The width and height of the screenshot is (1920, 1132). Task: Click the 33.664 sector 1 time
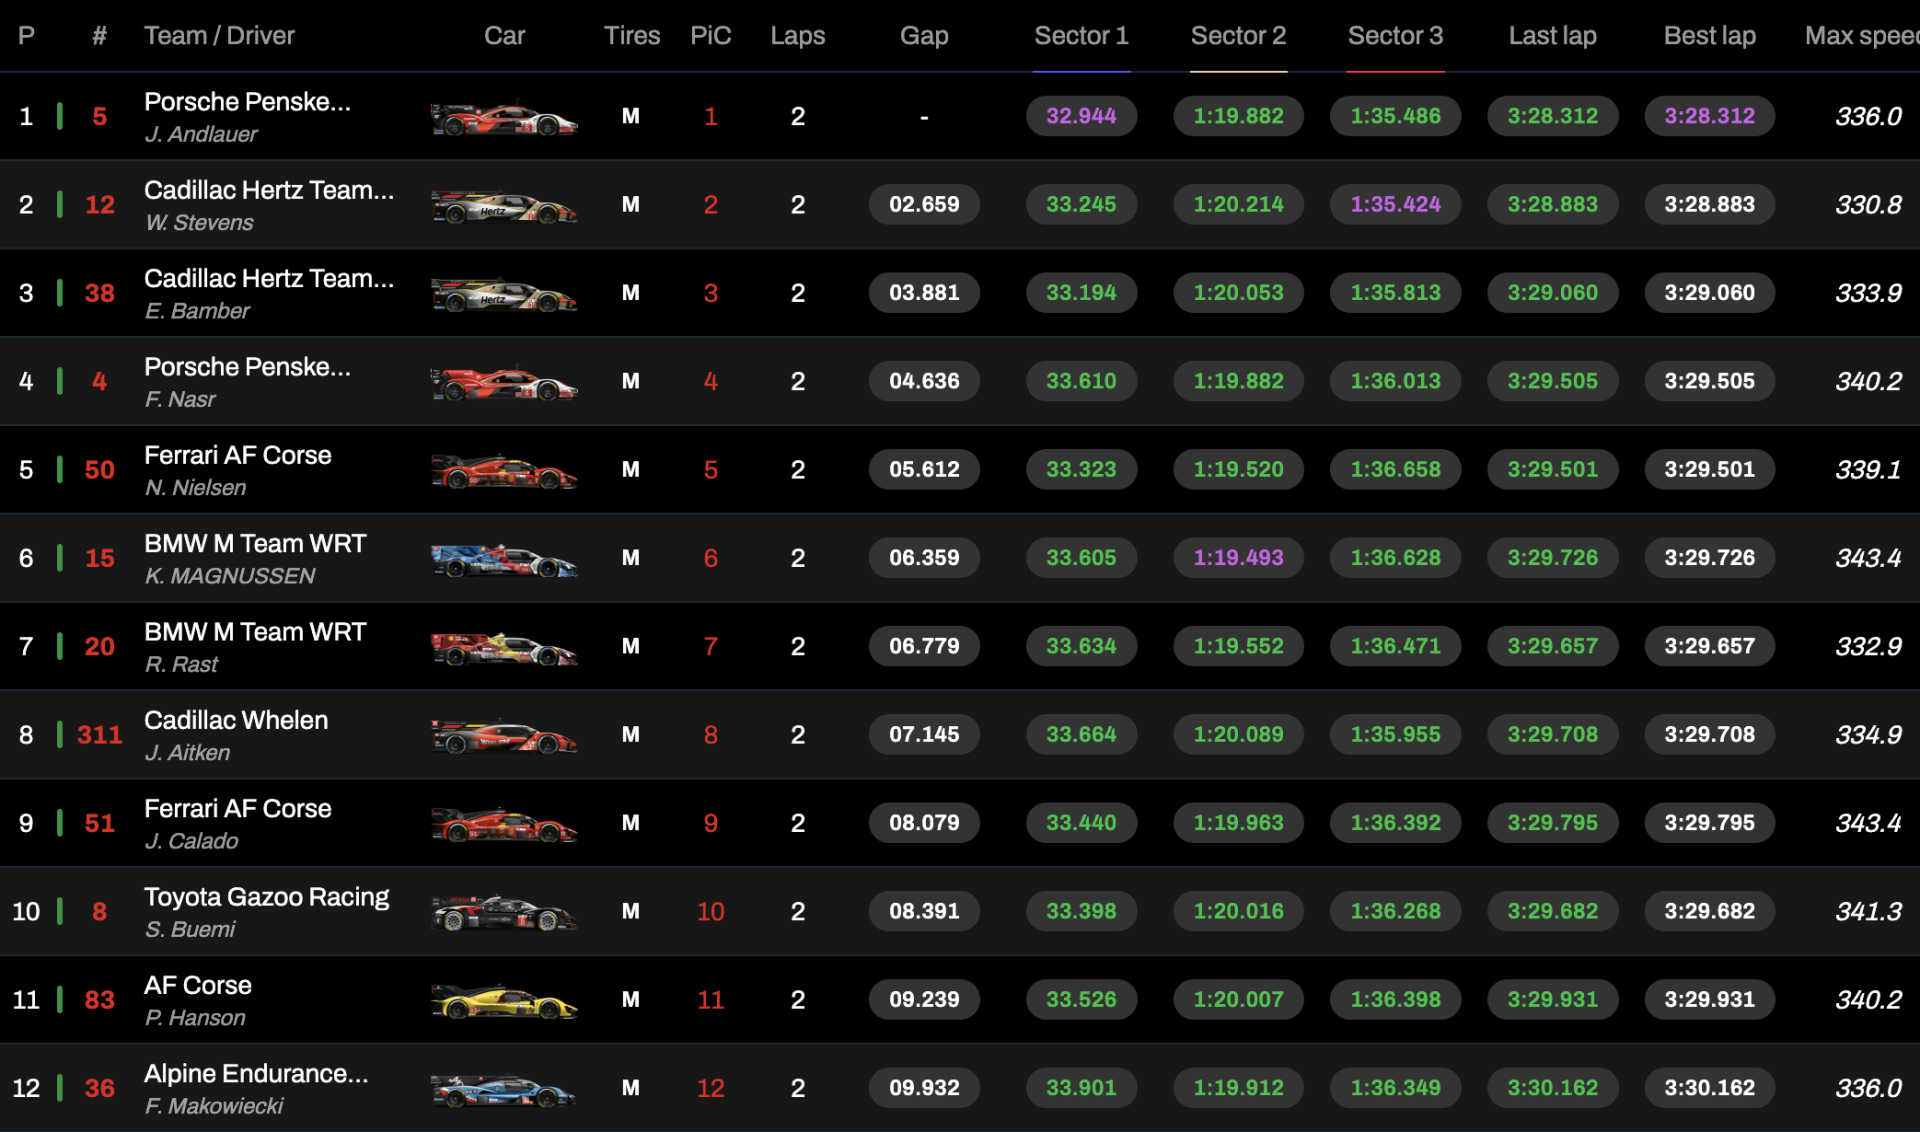1081,734
